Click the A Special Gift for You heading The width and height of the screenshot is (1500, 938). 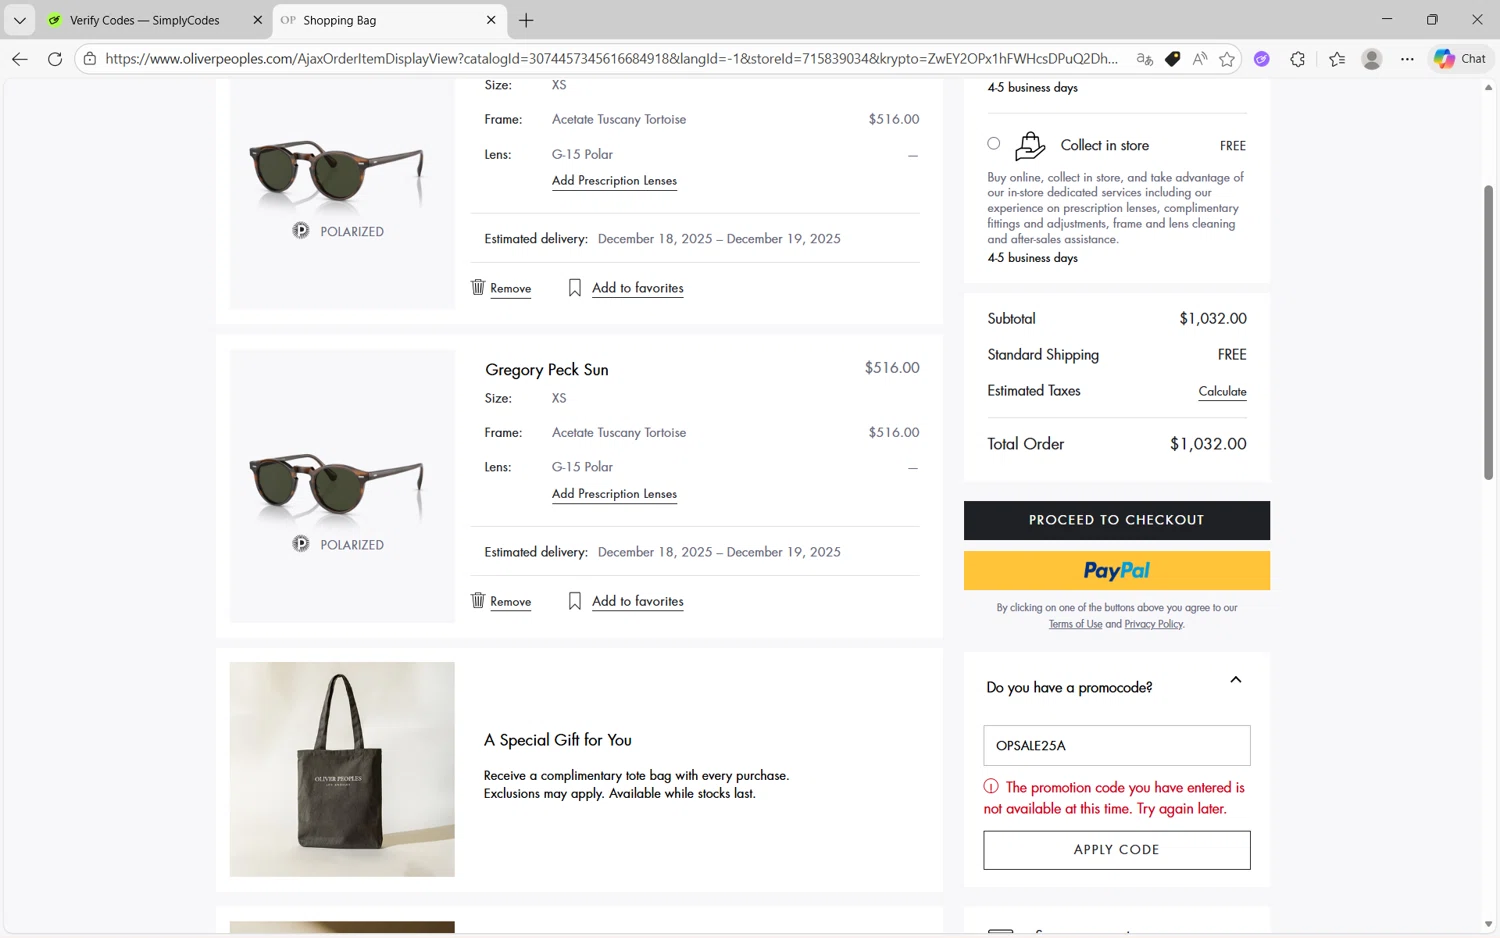coord(558,740)
